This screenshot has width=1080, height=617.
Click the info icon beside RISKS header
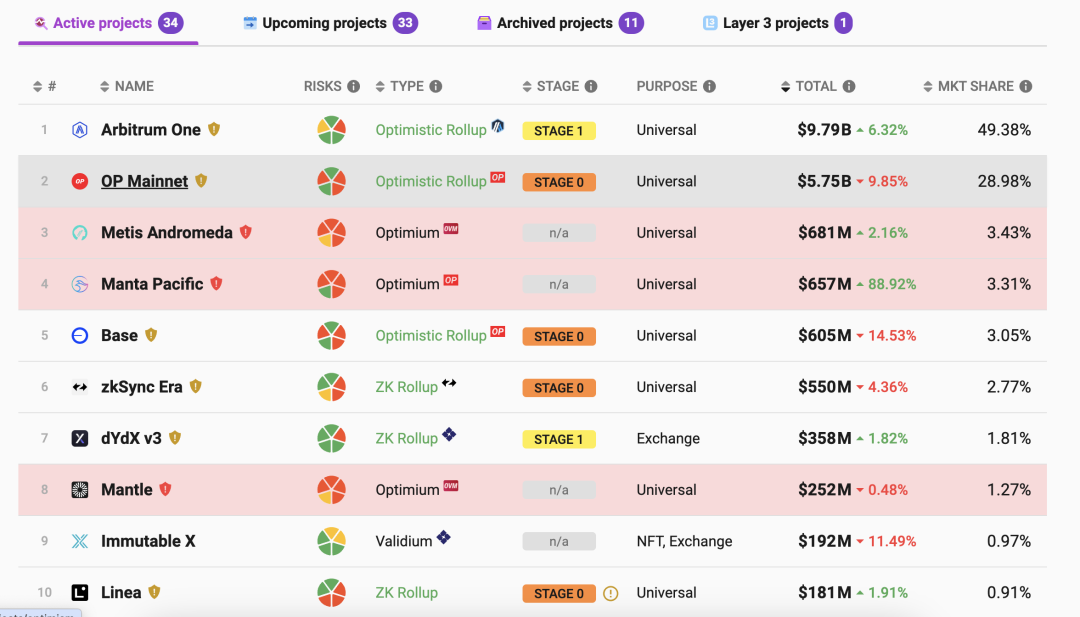click(353, 87)
